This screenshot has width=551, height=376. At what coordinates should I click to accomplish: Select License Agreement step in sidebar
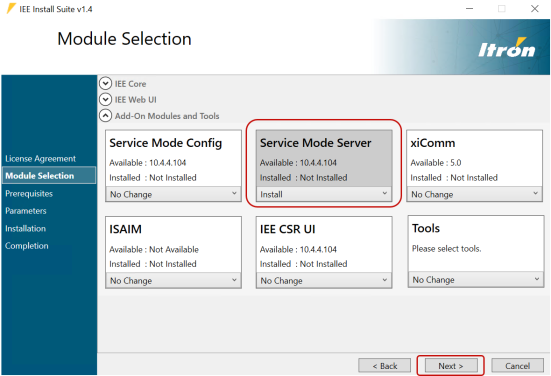(x=40, y=158)
